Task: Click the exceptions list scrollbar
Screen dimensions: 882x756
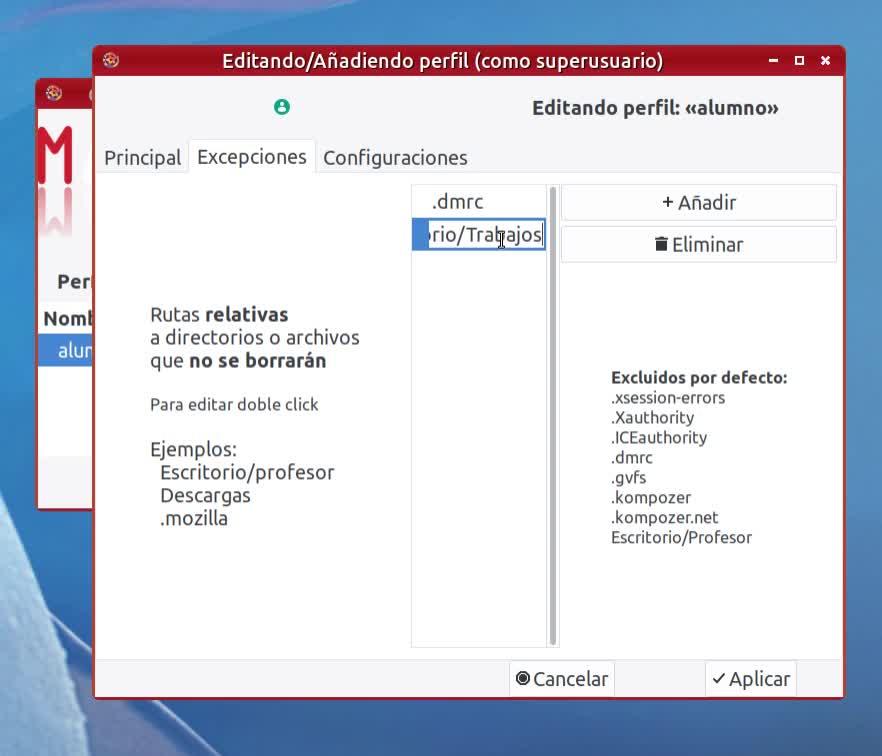Action: pyautogui.click(x=553, y=416)
